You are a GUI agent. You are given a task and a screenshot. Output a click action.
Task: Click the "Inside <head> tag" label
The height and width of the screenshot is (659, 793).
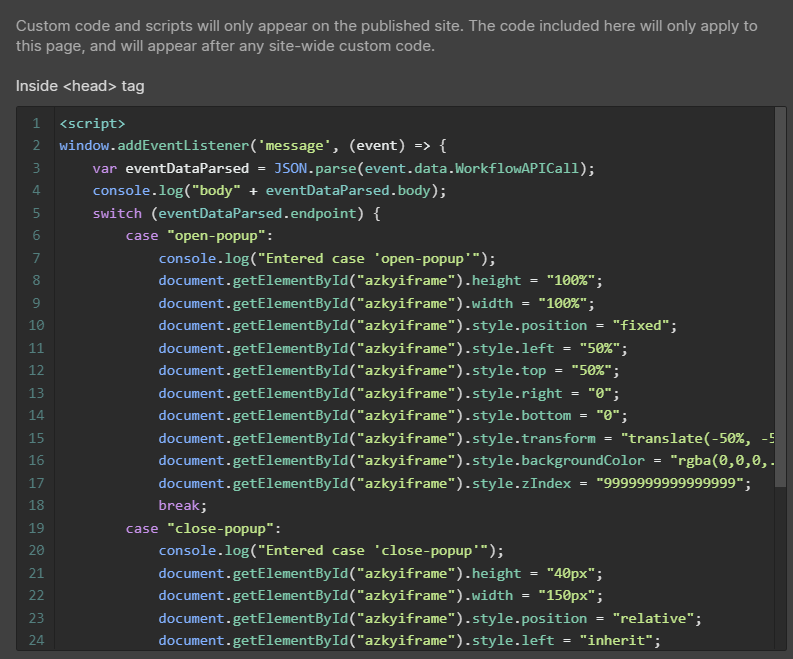pyautogui.click(x=80, y=86)
